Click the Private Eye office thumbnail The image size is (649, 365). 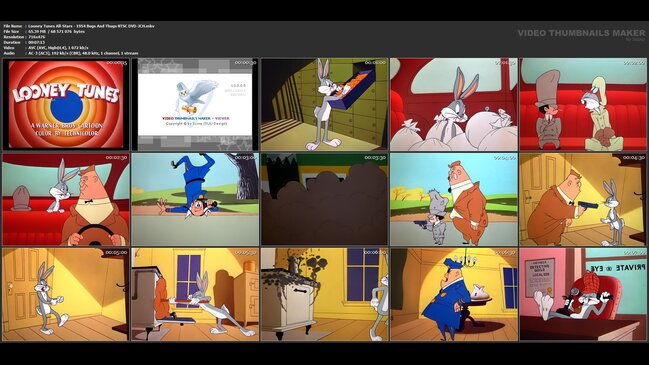(x=583, y=294)
